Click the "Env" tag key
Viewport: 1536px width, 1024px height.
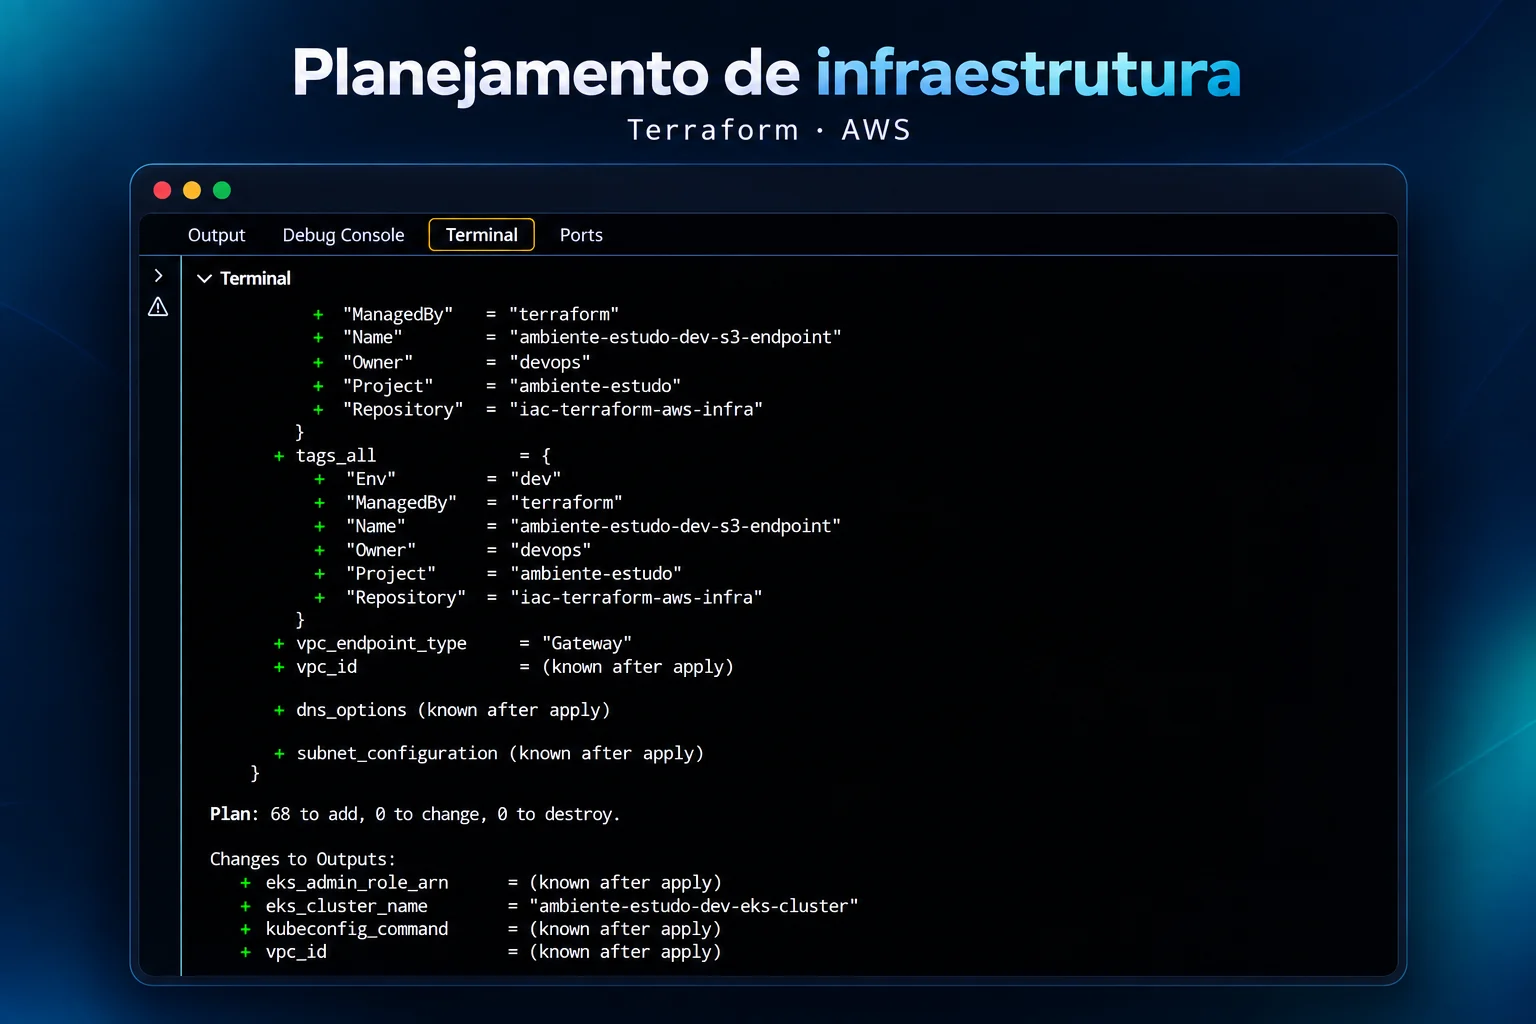[371, 479]
